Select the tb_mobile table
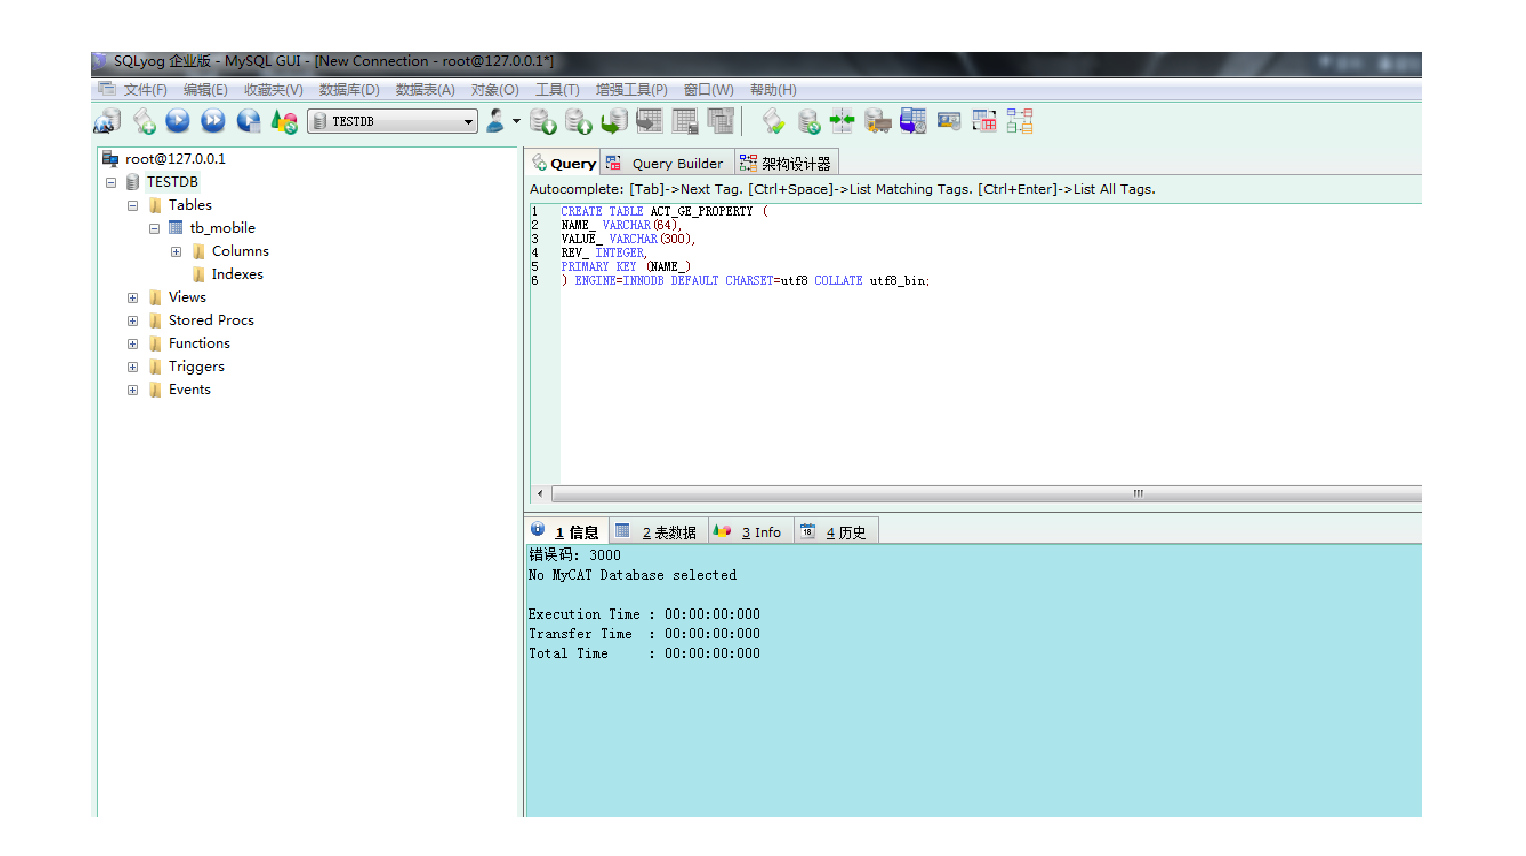The height and width of the screenshot is (856, 1526). pos(222,228)
